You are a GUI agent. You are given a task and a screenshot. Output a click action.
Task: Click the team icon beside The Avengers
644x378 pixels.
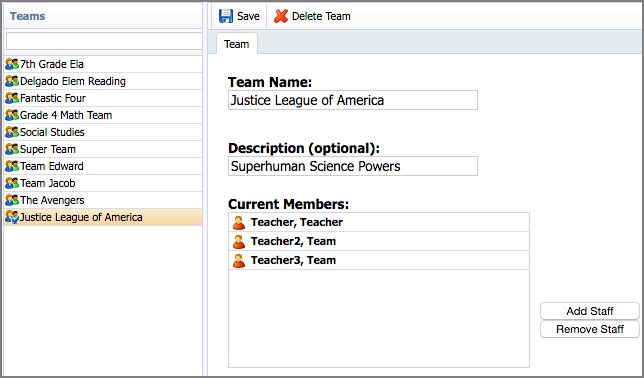click(x=12, y=200)
